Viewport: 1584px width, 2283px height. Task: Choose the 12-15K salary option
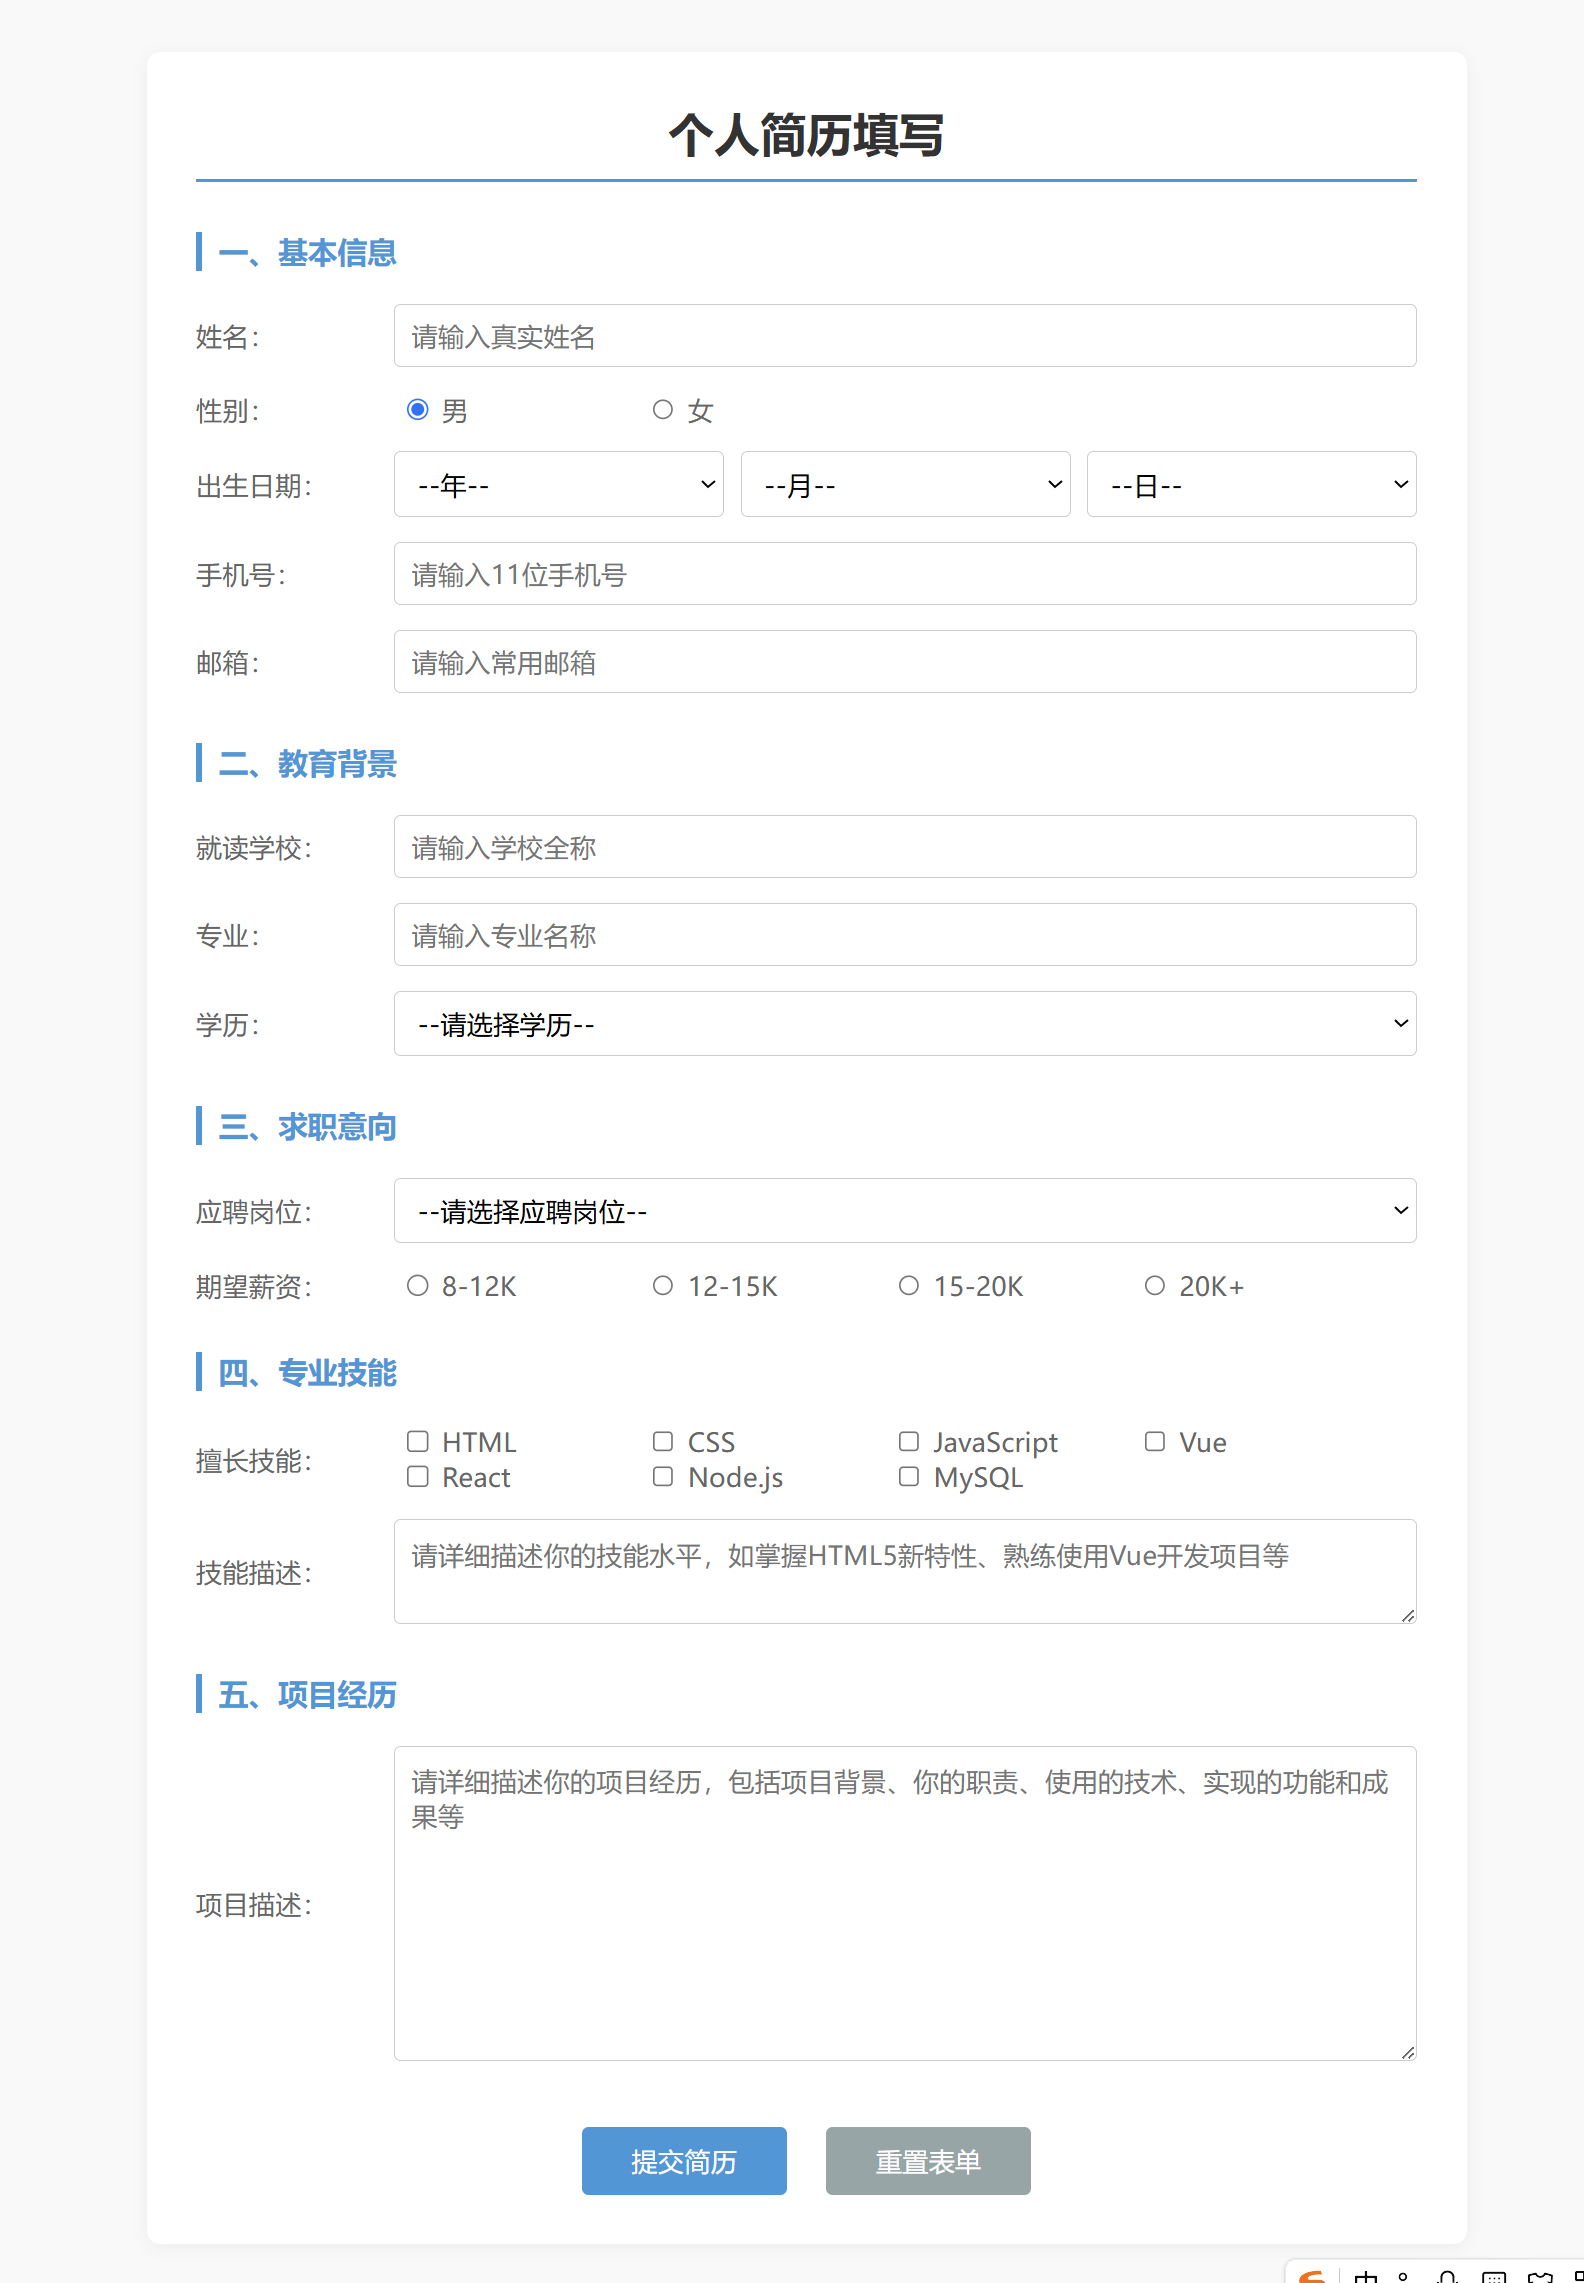pyautogui.click(x=663, y=1286)
